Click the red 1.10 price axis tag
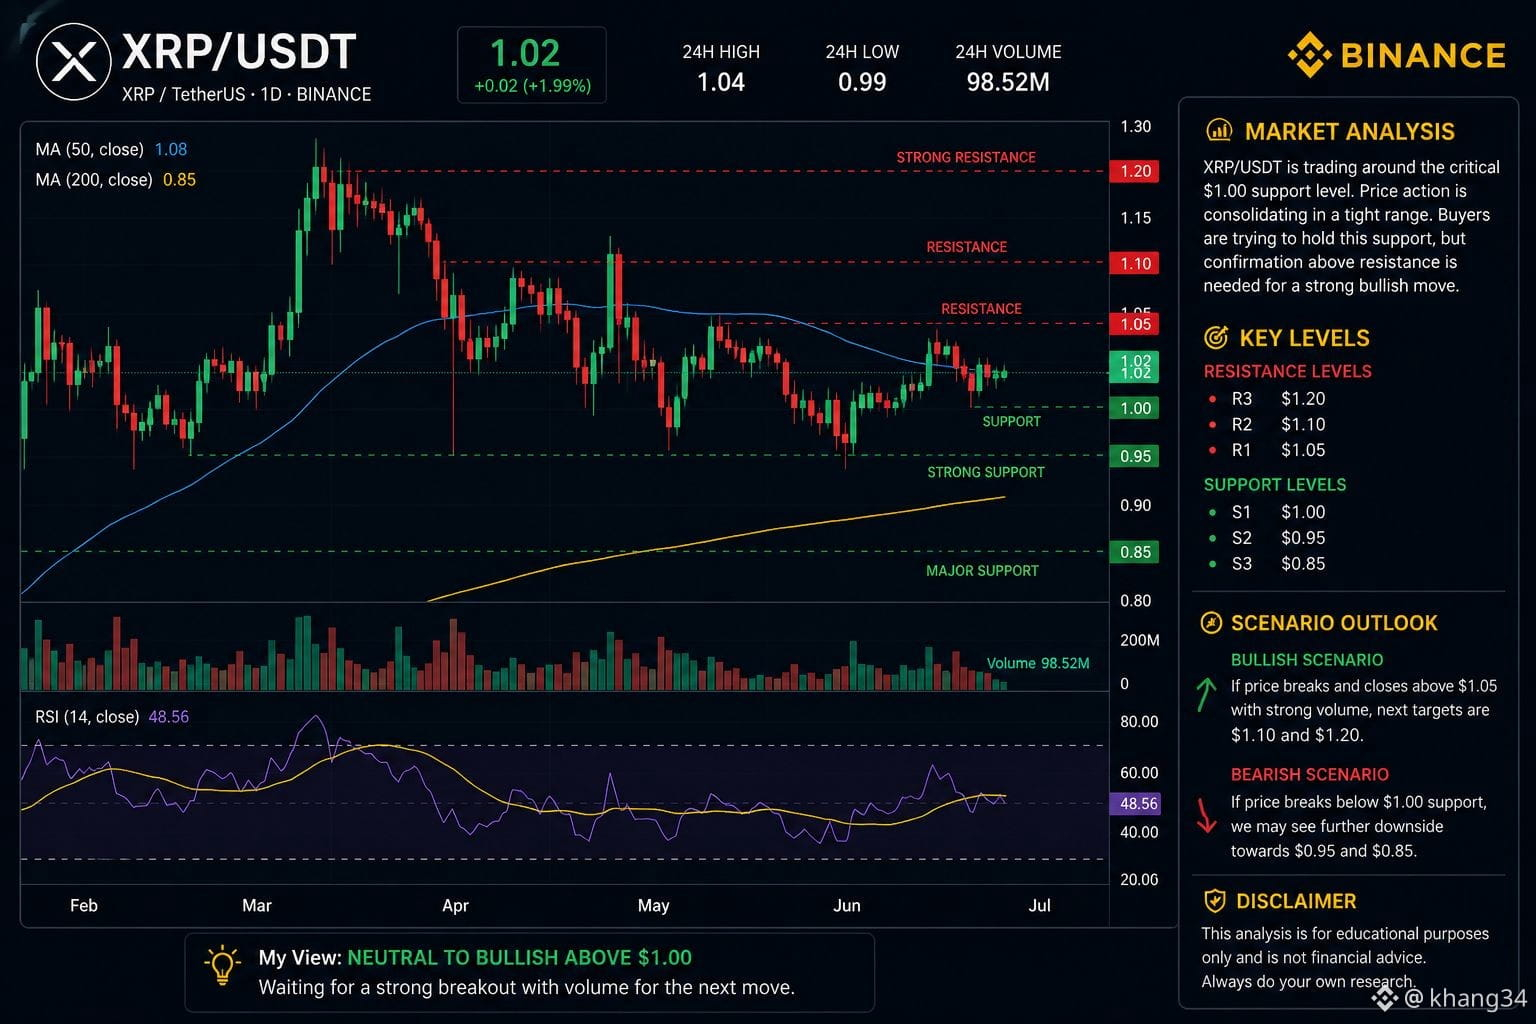 coord(1135,264)
